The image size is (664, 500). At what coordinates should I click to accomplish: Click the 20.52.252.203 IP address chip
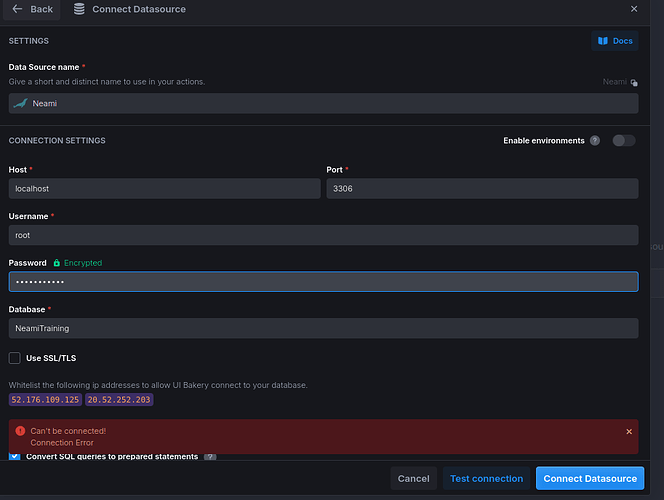119,400
